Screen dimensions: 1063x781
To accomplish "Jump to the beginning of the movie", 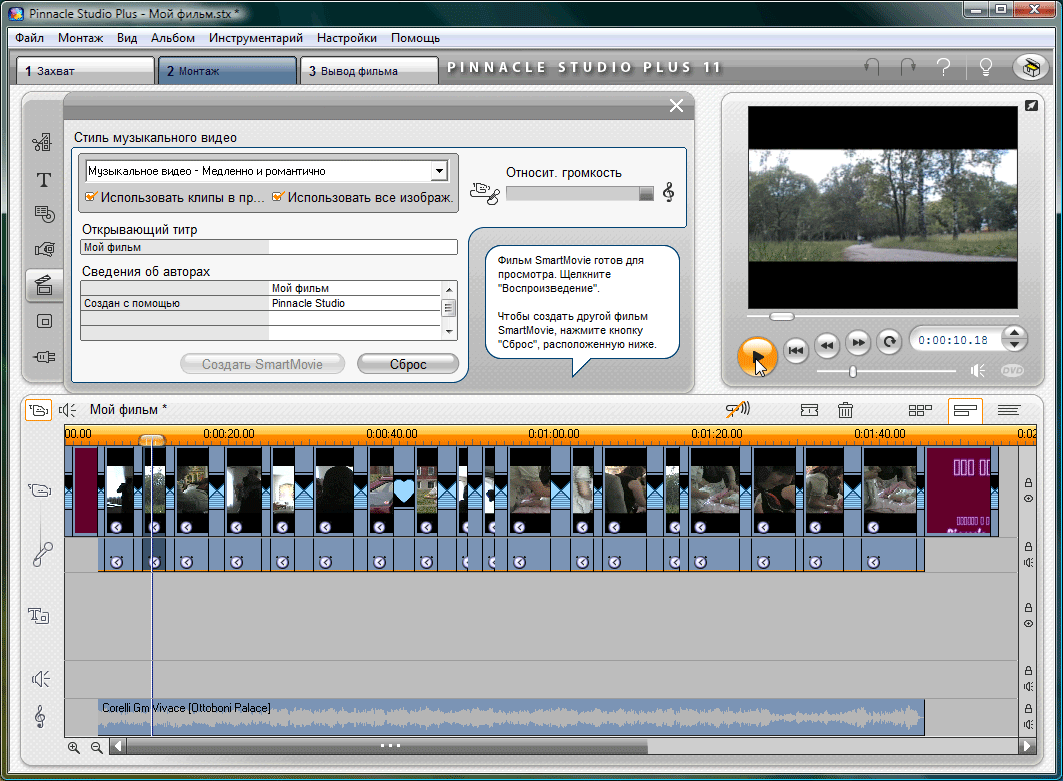I will (x=796, y=350).
